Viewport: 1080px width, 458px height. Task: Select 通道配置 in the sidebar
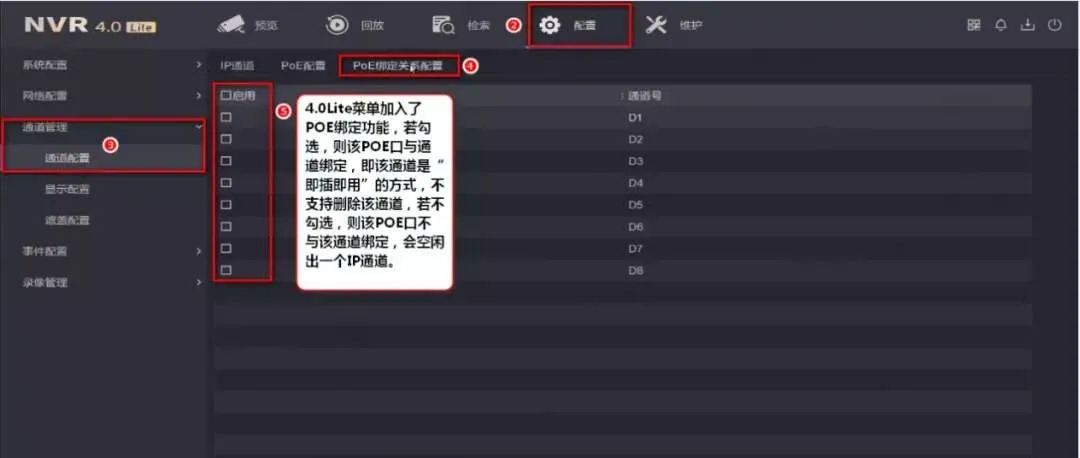tap(67, 158)
